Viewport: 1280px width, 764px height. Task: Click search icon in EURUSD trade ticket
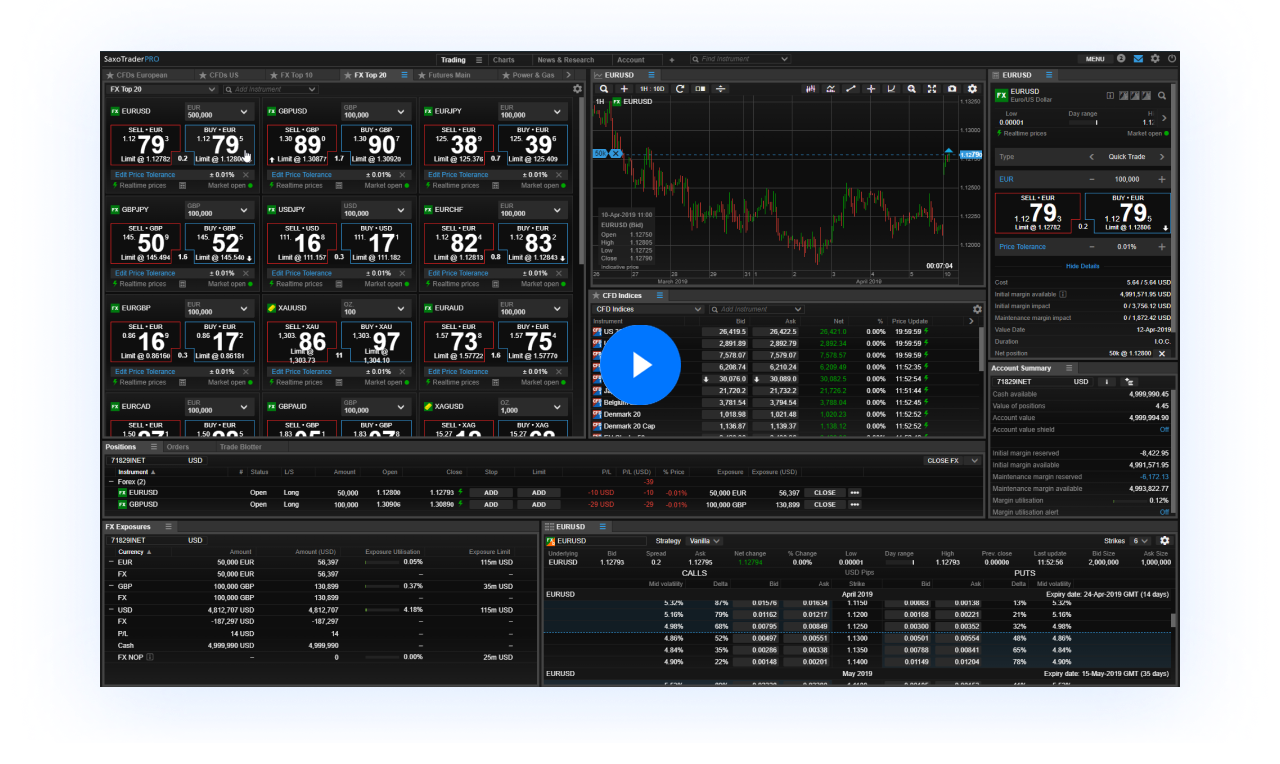[1161, 96]
